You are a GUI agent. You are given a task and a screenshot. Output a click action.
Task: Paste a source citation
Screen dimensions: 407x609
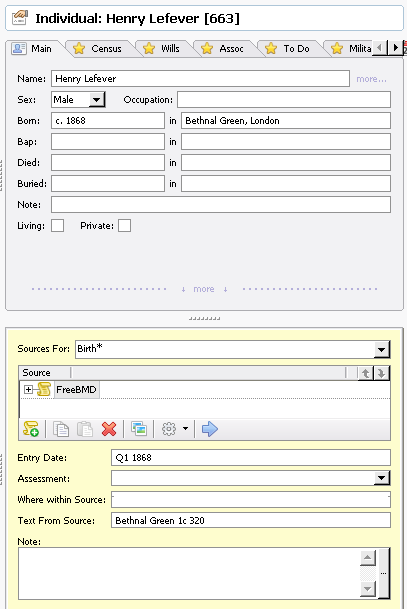[x=85, y=429]
